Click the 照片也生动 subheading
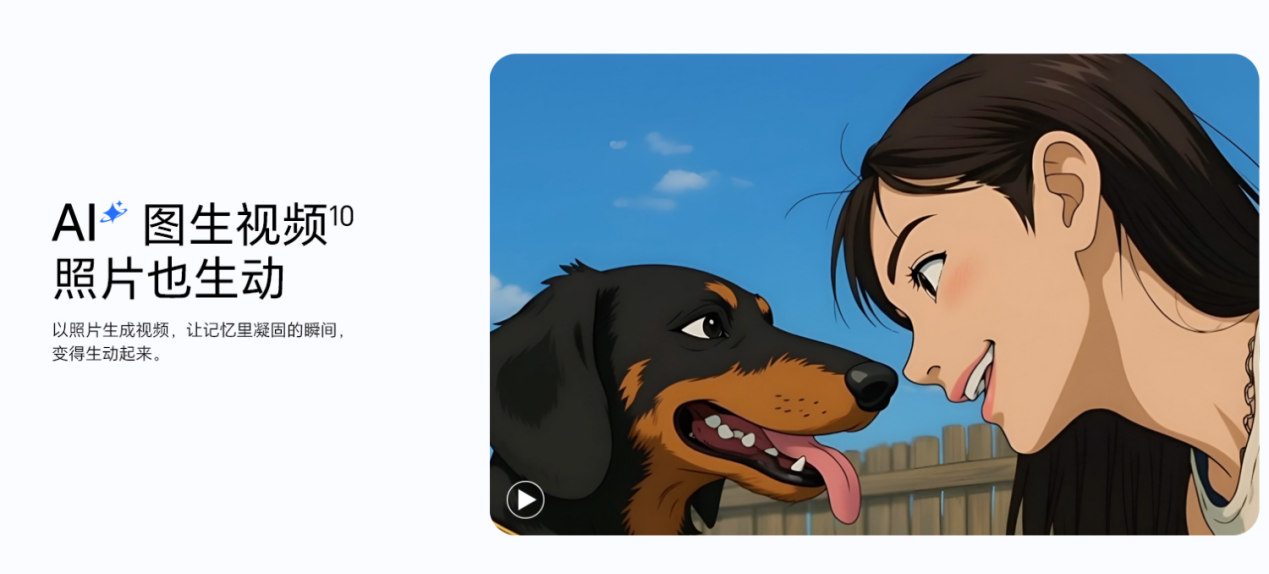The width and height of the screenshot is (1269, 574). coord(168,280)
